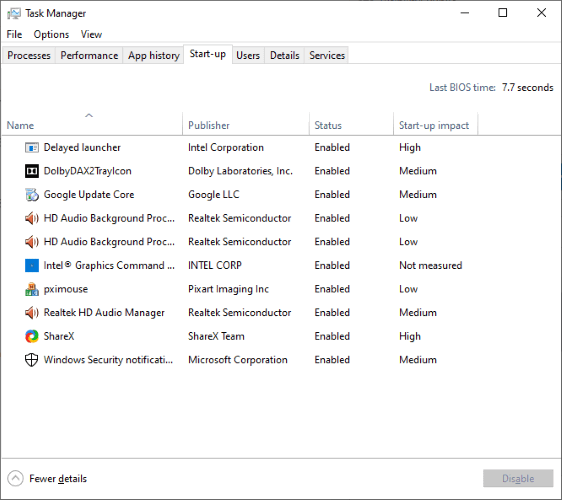Open the File menu

tap(14, 34)
